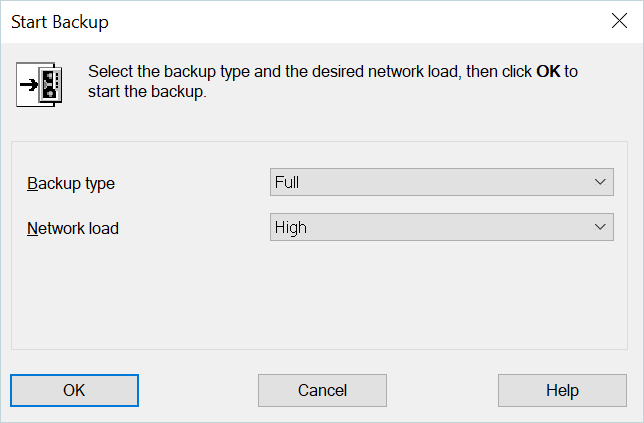Click the Network load chevron arrow

pos(600,227)
